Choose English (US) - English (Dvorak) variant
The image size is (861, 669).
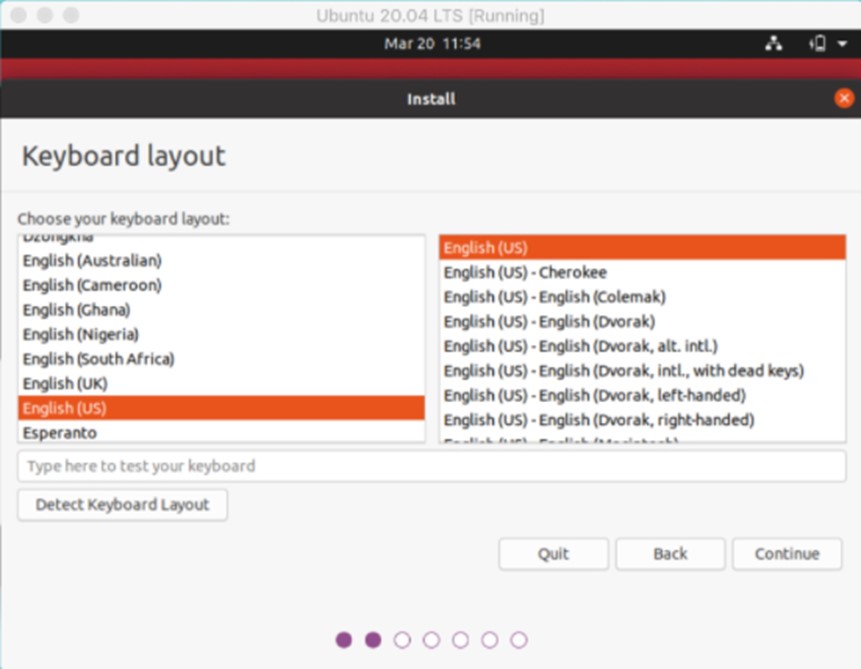point(642,321)
